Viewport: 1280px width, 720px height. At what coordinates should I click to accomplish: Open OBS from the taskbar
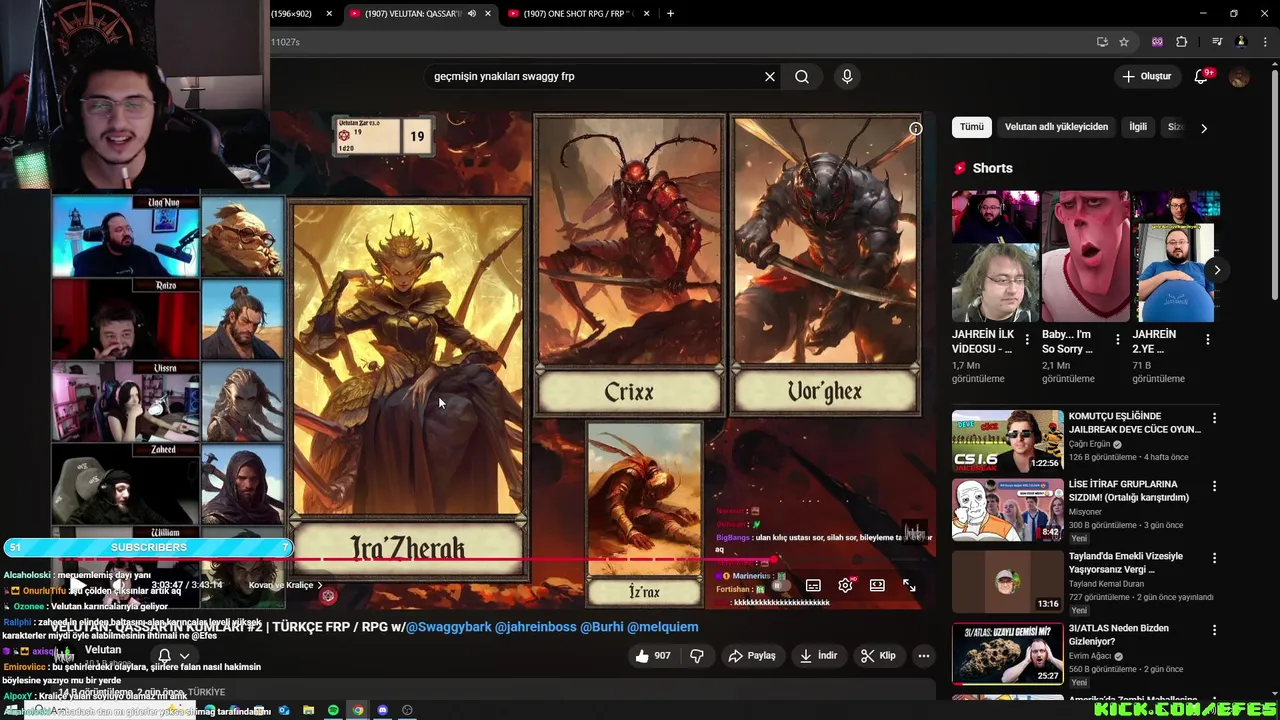click(407, 710)
